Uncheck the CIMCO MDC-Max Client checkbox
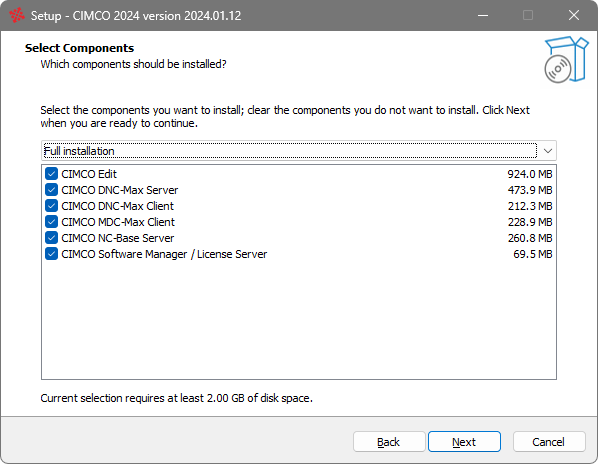The width and height of the screenshot is (598, 464). click(51, 222)
